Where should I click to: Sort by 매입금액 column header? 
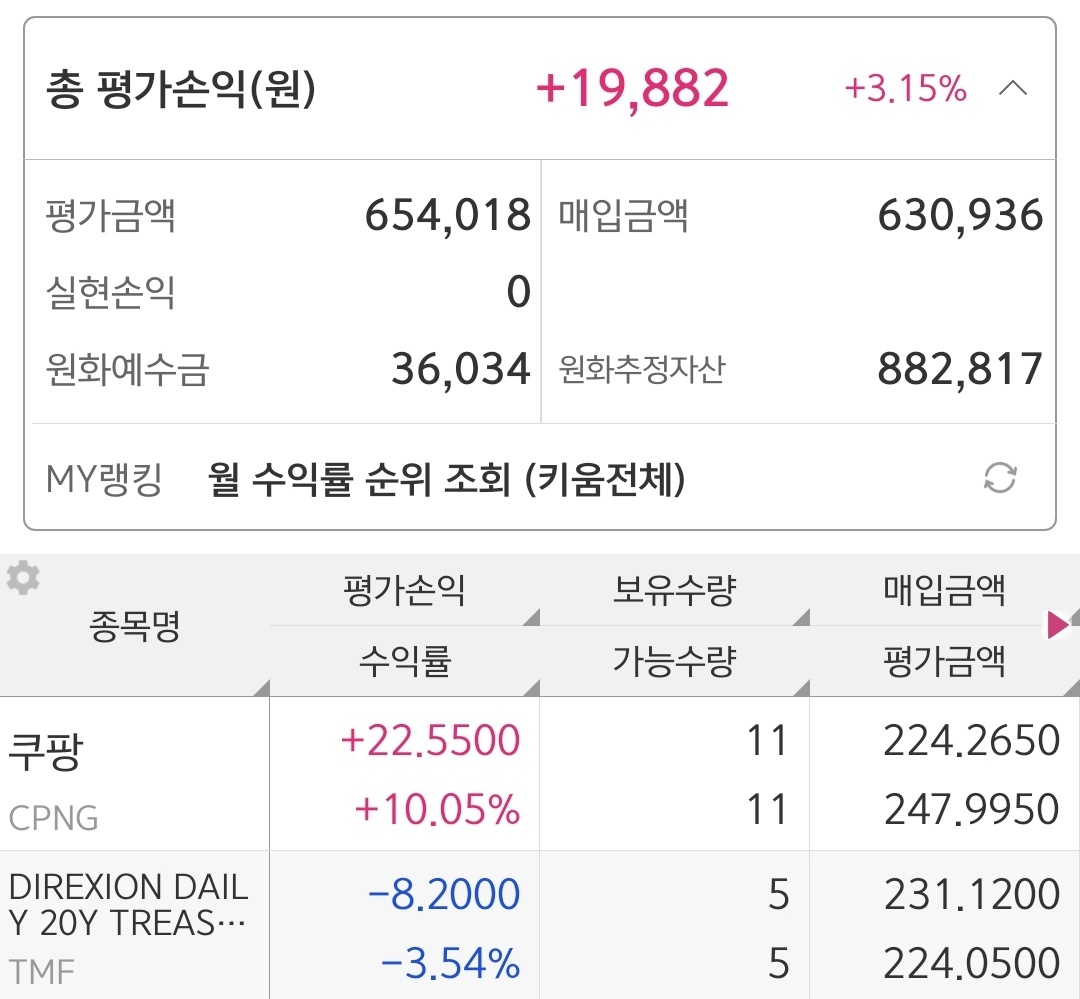click(x=944, y=591)
